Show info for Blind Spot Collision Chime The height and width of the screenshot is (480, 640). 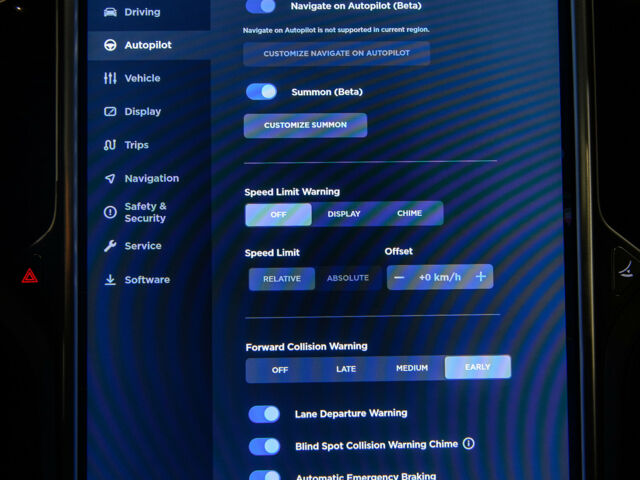469,443
